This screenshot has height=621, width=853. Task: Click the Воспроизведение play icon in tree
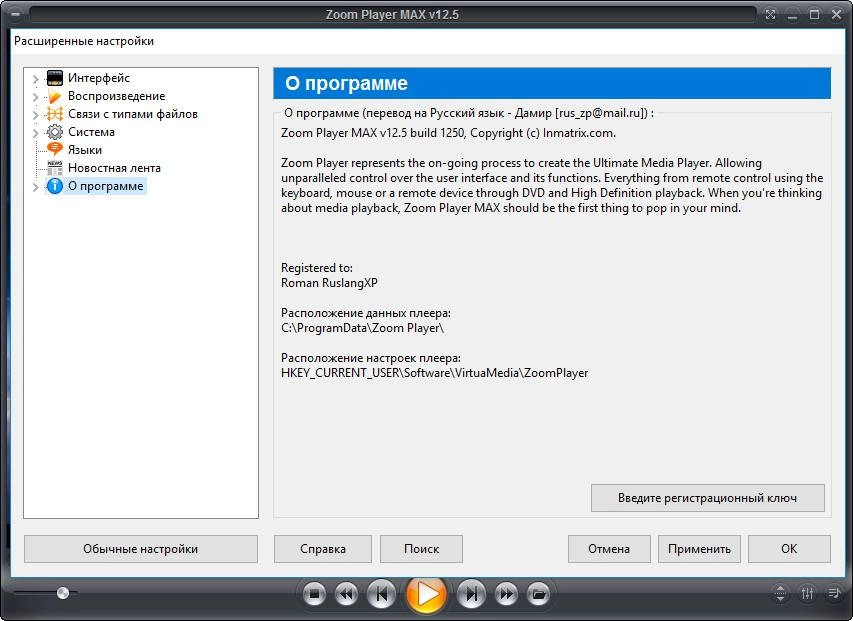point(55,96)
